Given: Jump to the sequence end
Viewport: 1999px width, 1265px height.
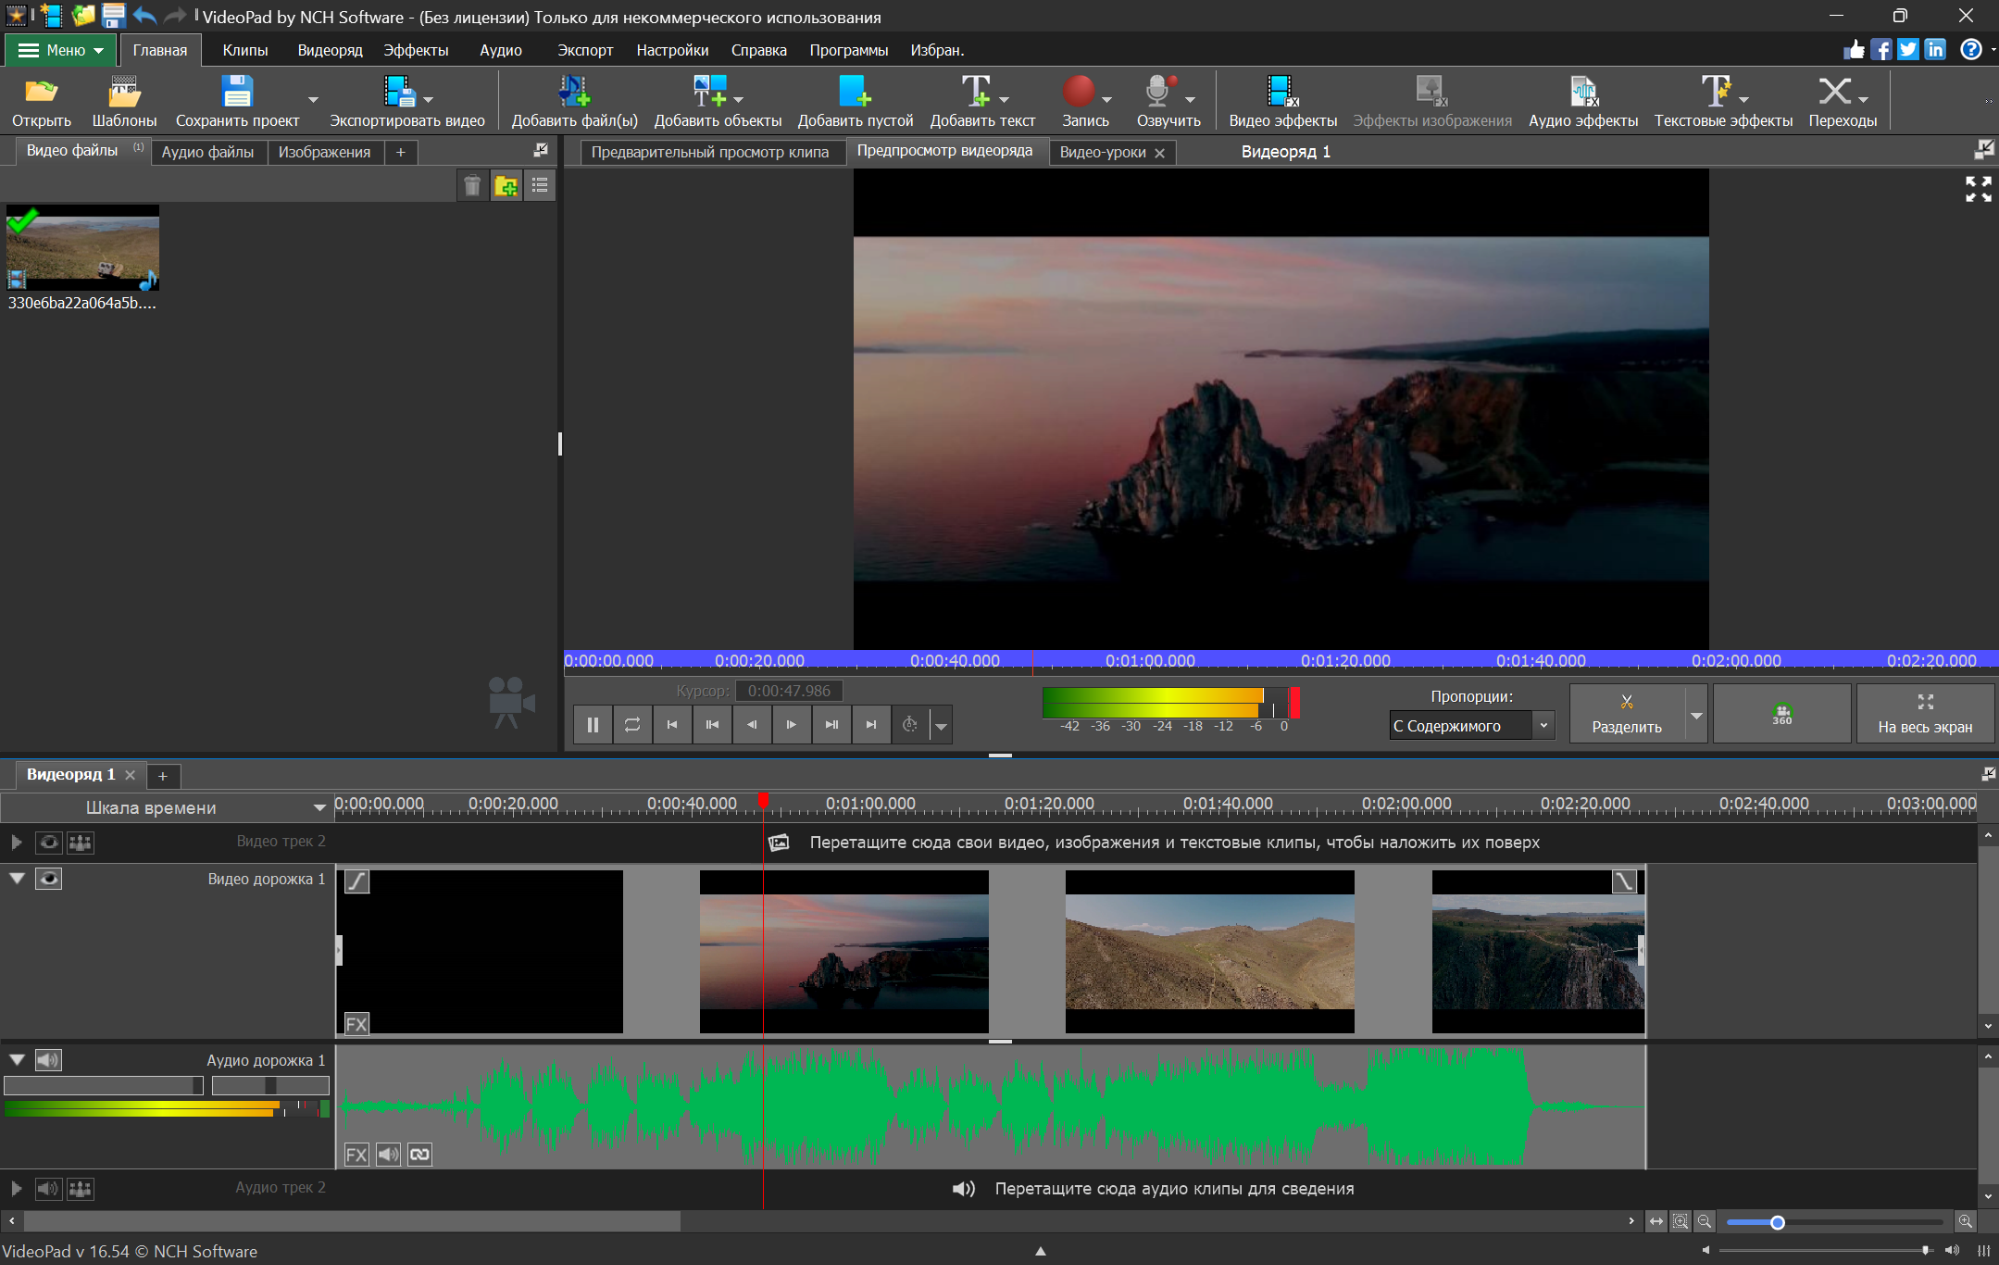Looking at the screenshot, I should coord(871,725).
